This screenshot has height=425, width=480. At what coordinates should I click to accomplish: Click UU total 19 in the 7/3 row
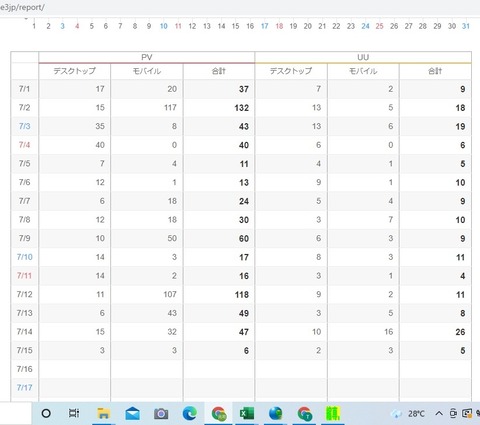(x=460, y=127)
